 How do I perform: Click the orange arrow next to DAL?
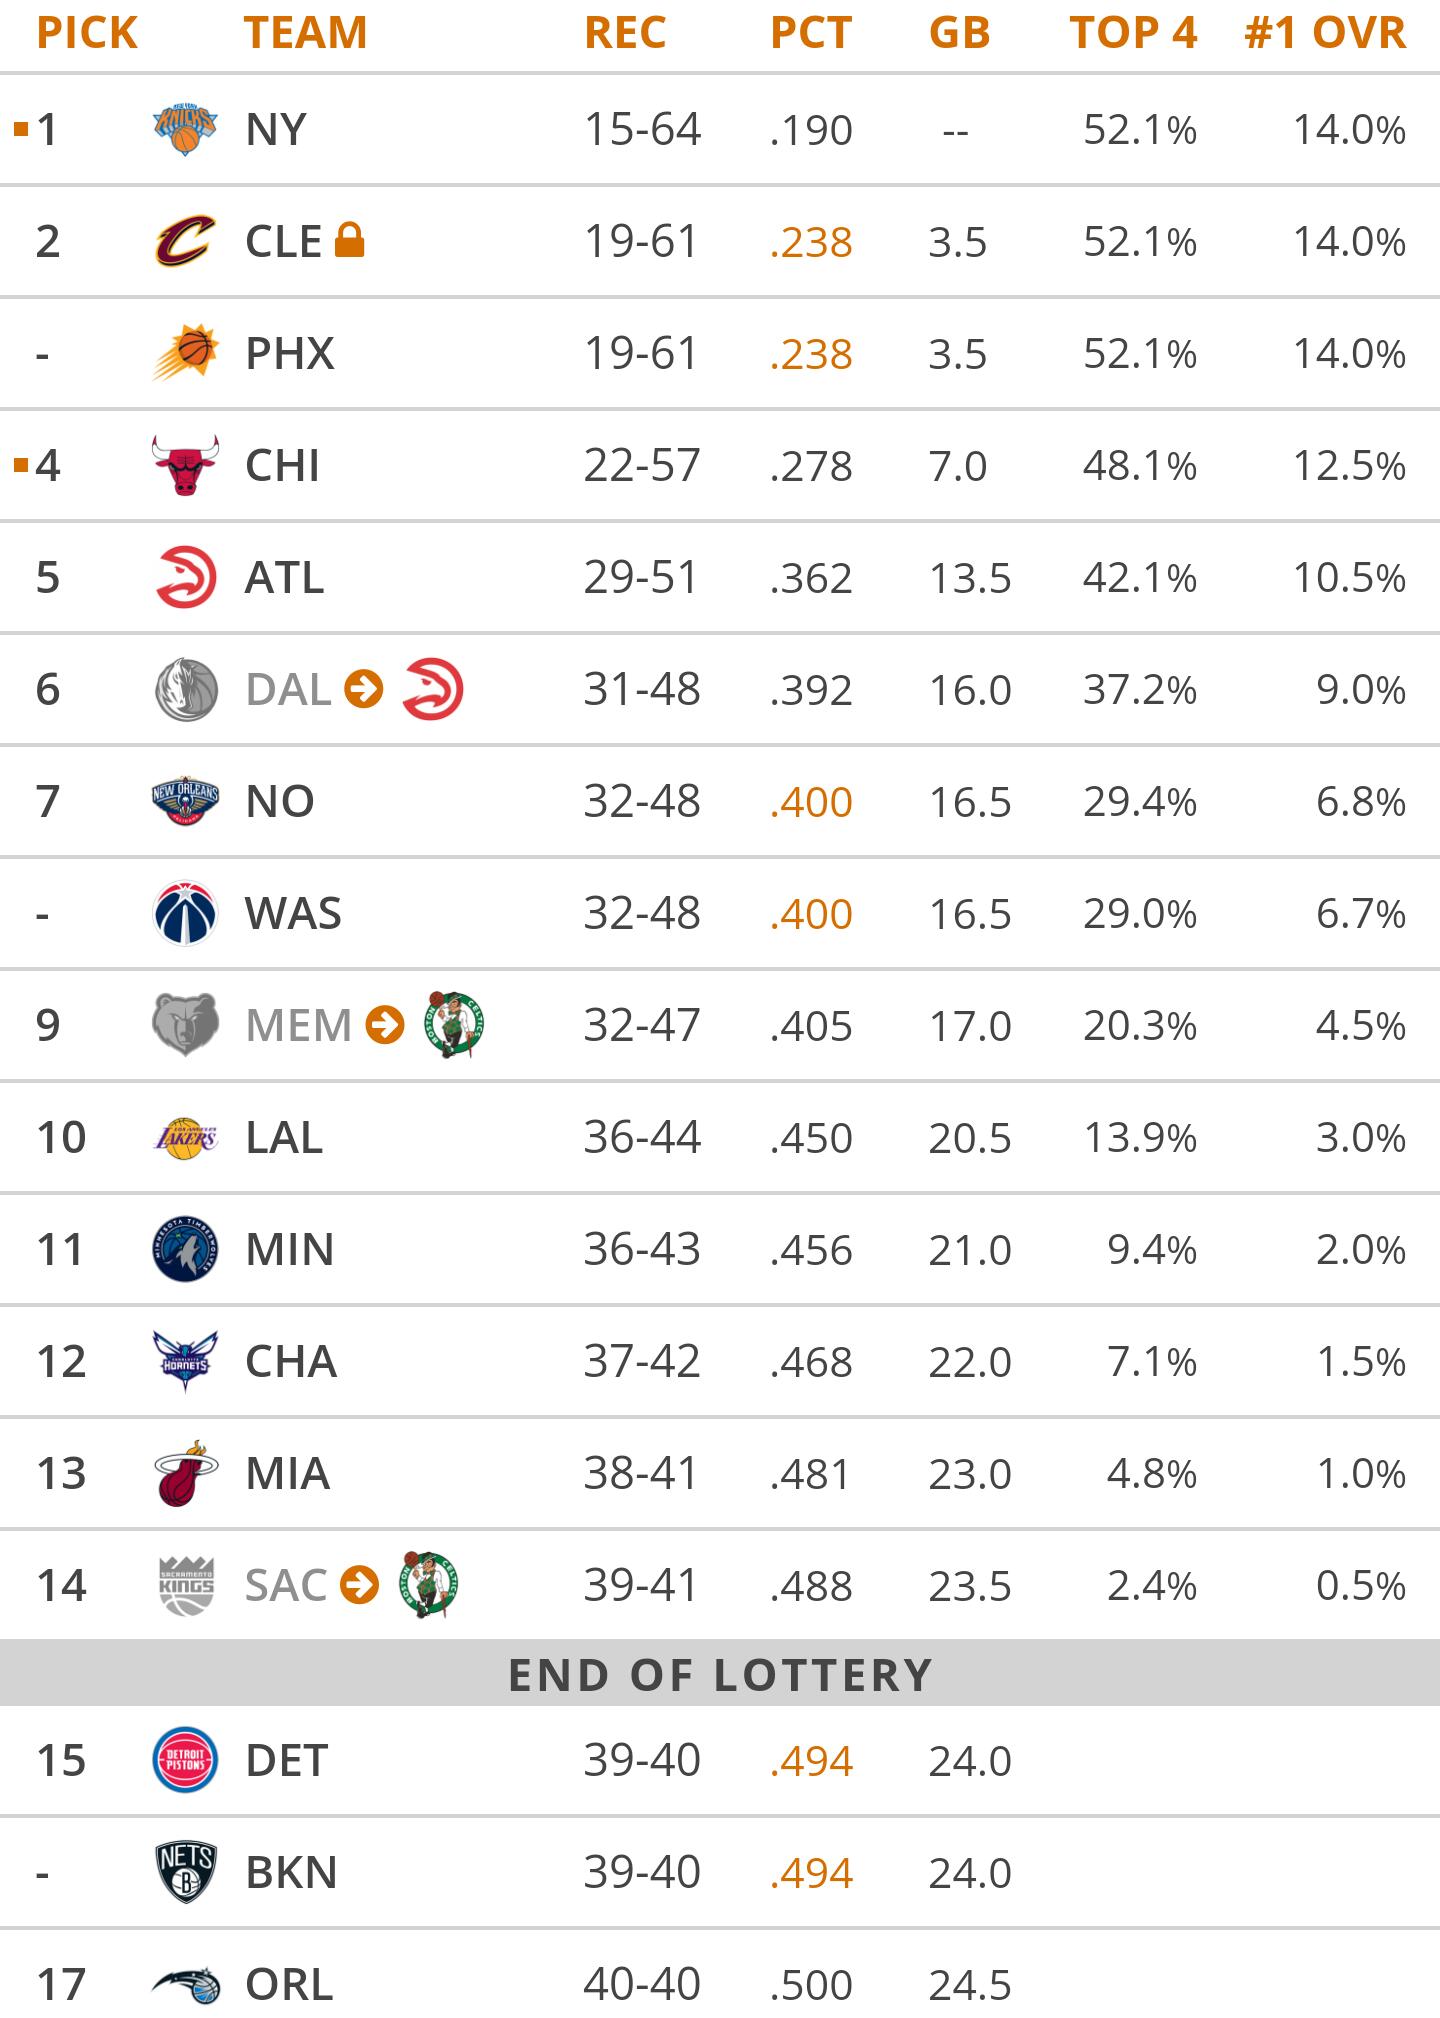[364, 689]
